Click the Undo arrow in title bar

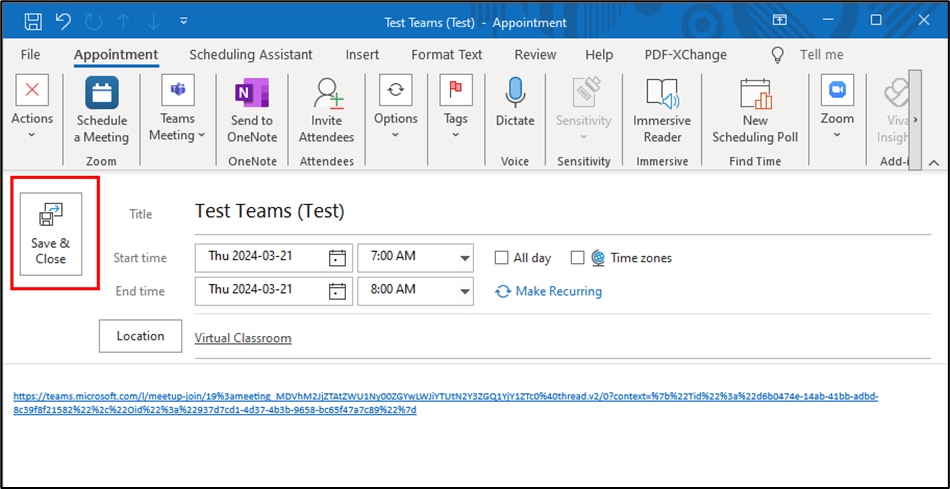coord(62,21)
